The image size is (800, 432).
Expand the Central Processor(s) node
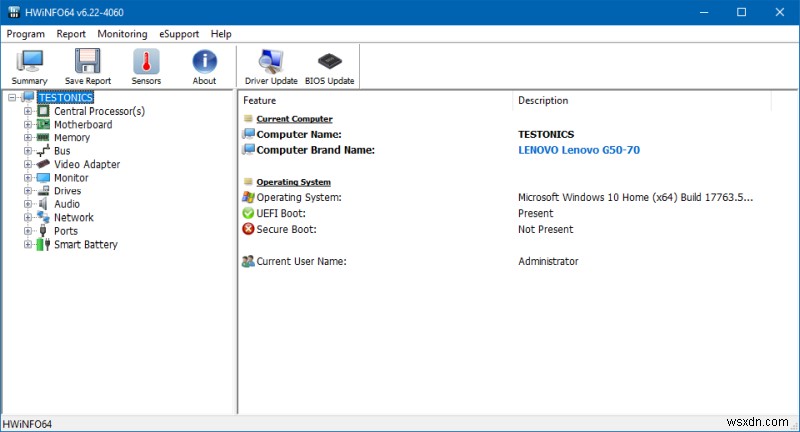click(x=28, y=111)
